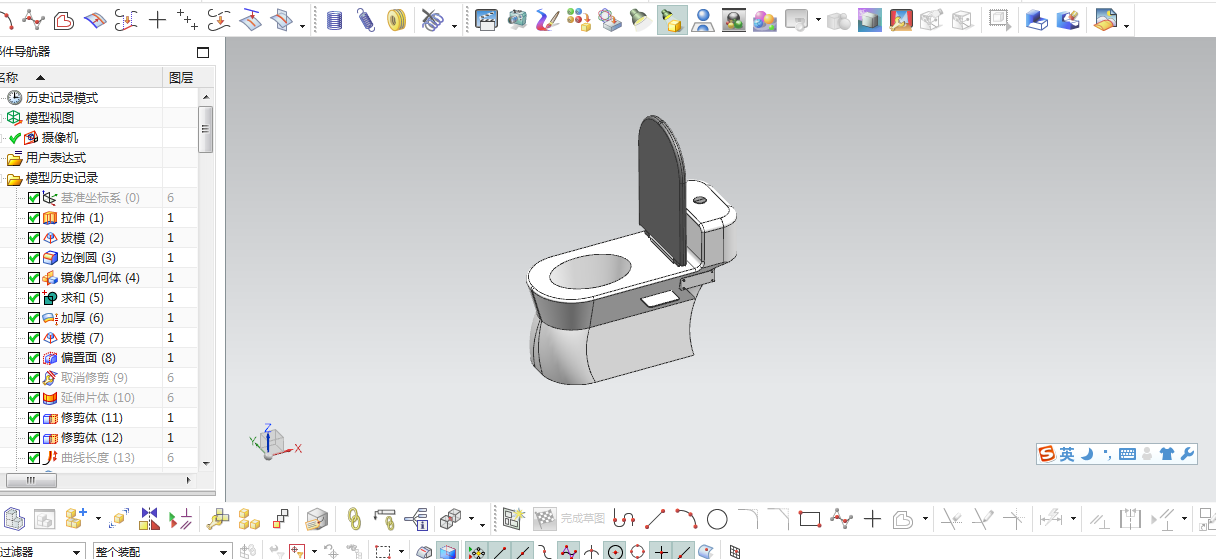This screenshot has height=559, width=1216.
Task: Select 历史记录模式 in navigator tree
Action: [x=62, y=98]
